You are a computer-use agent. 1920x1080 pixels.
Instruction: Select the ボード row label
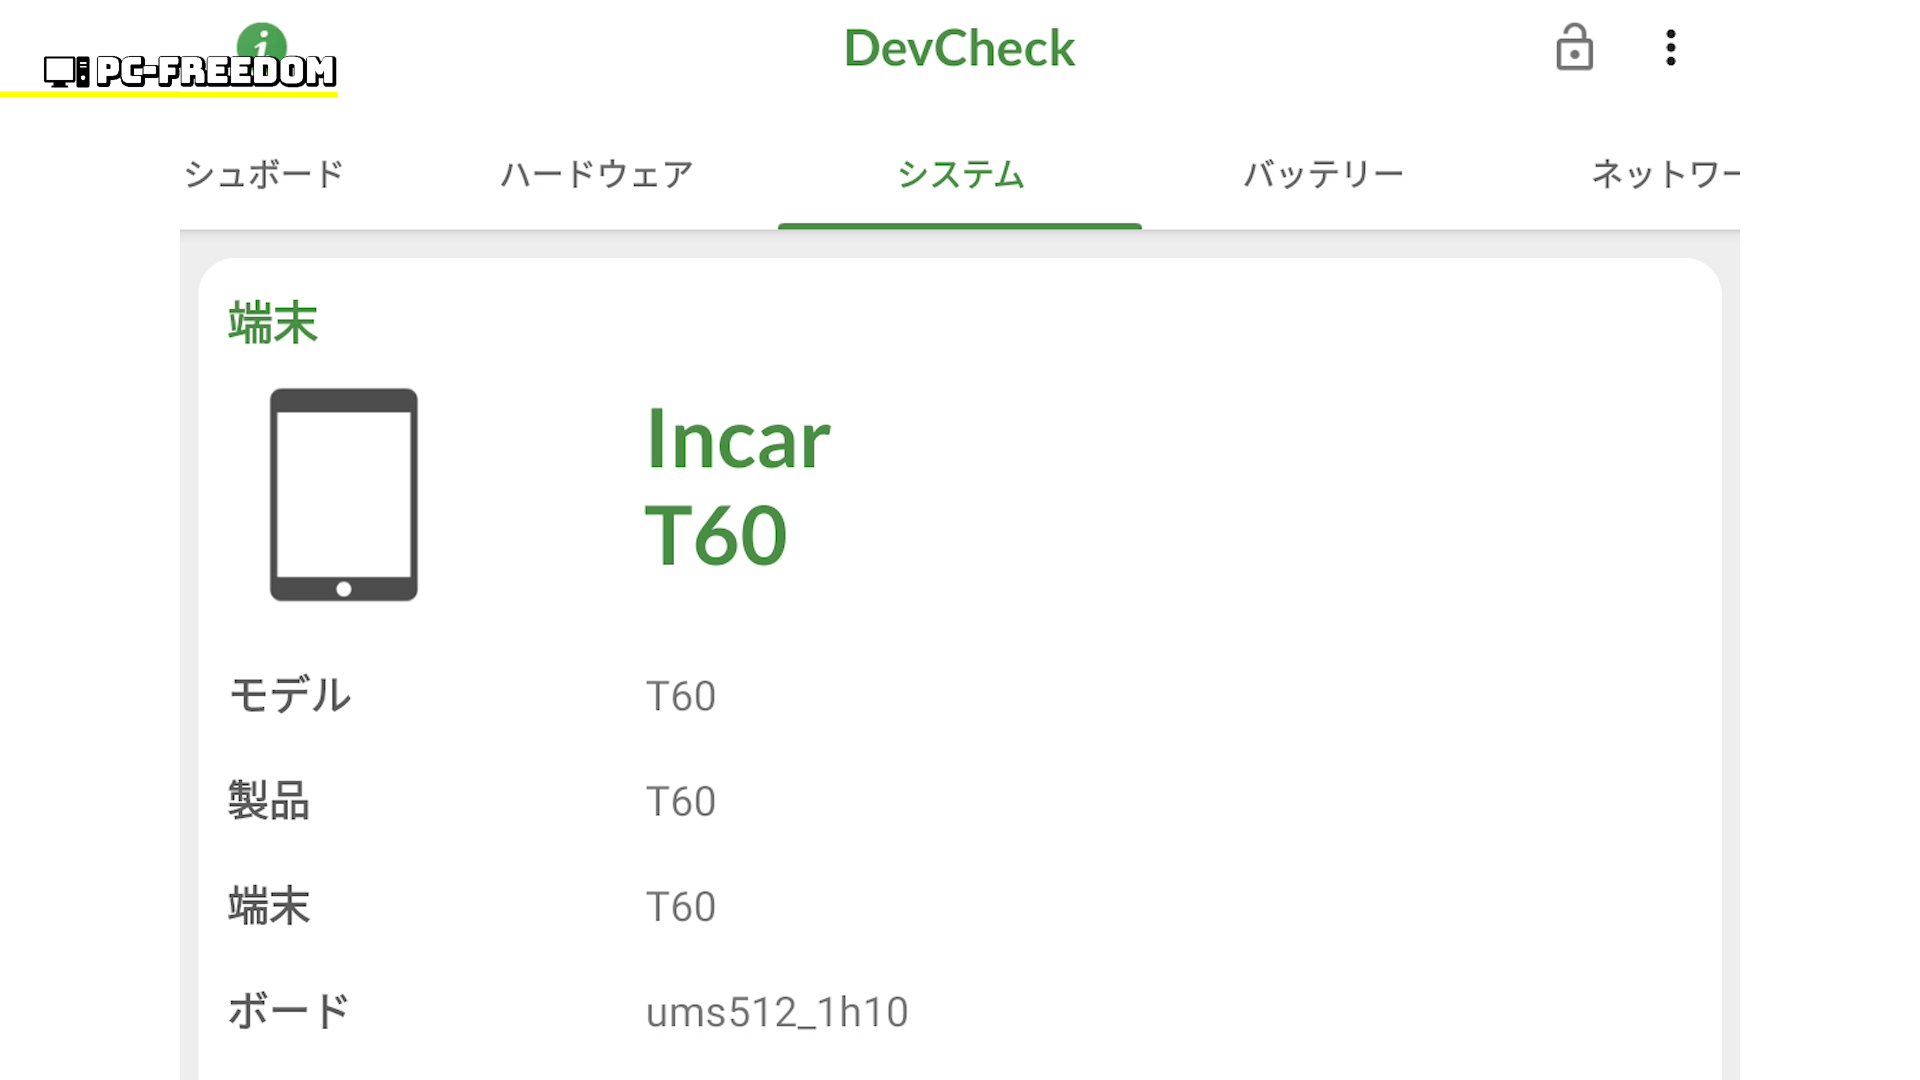point(288,1011)
